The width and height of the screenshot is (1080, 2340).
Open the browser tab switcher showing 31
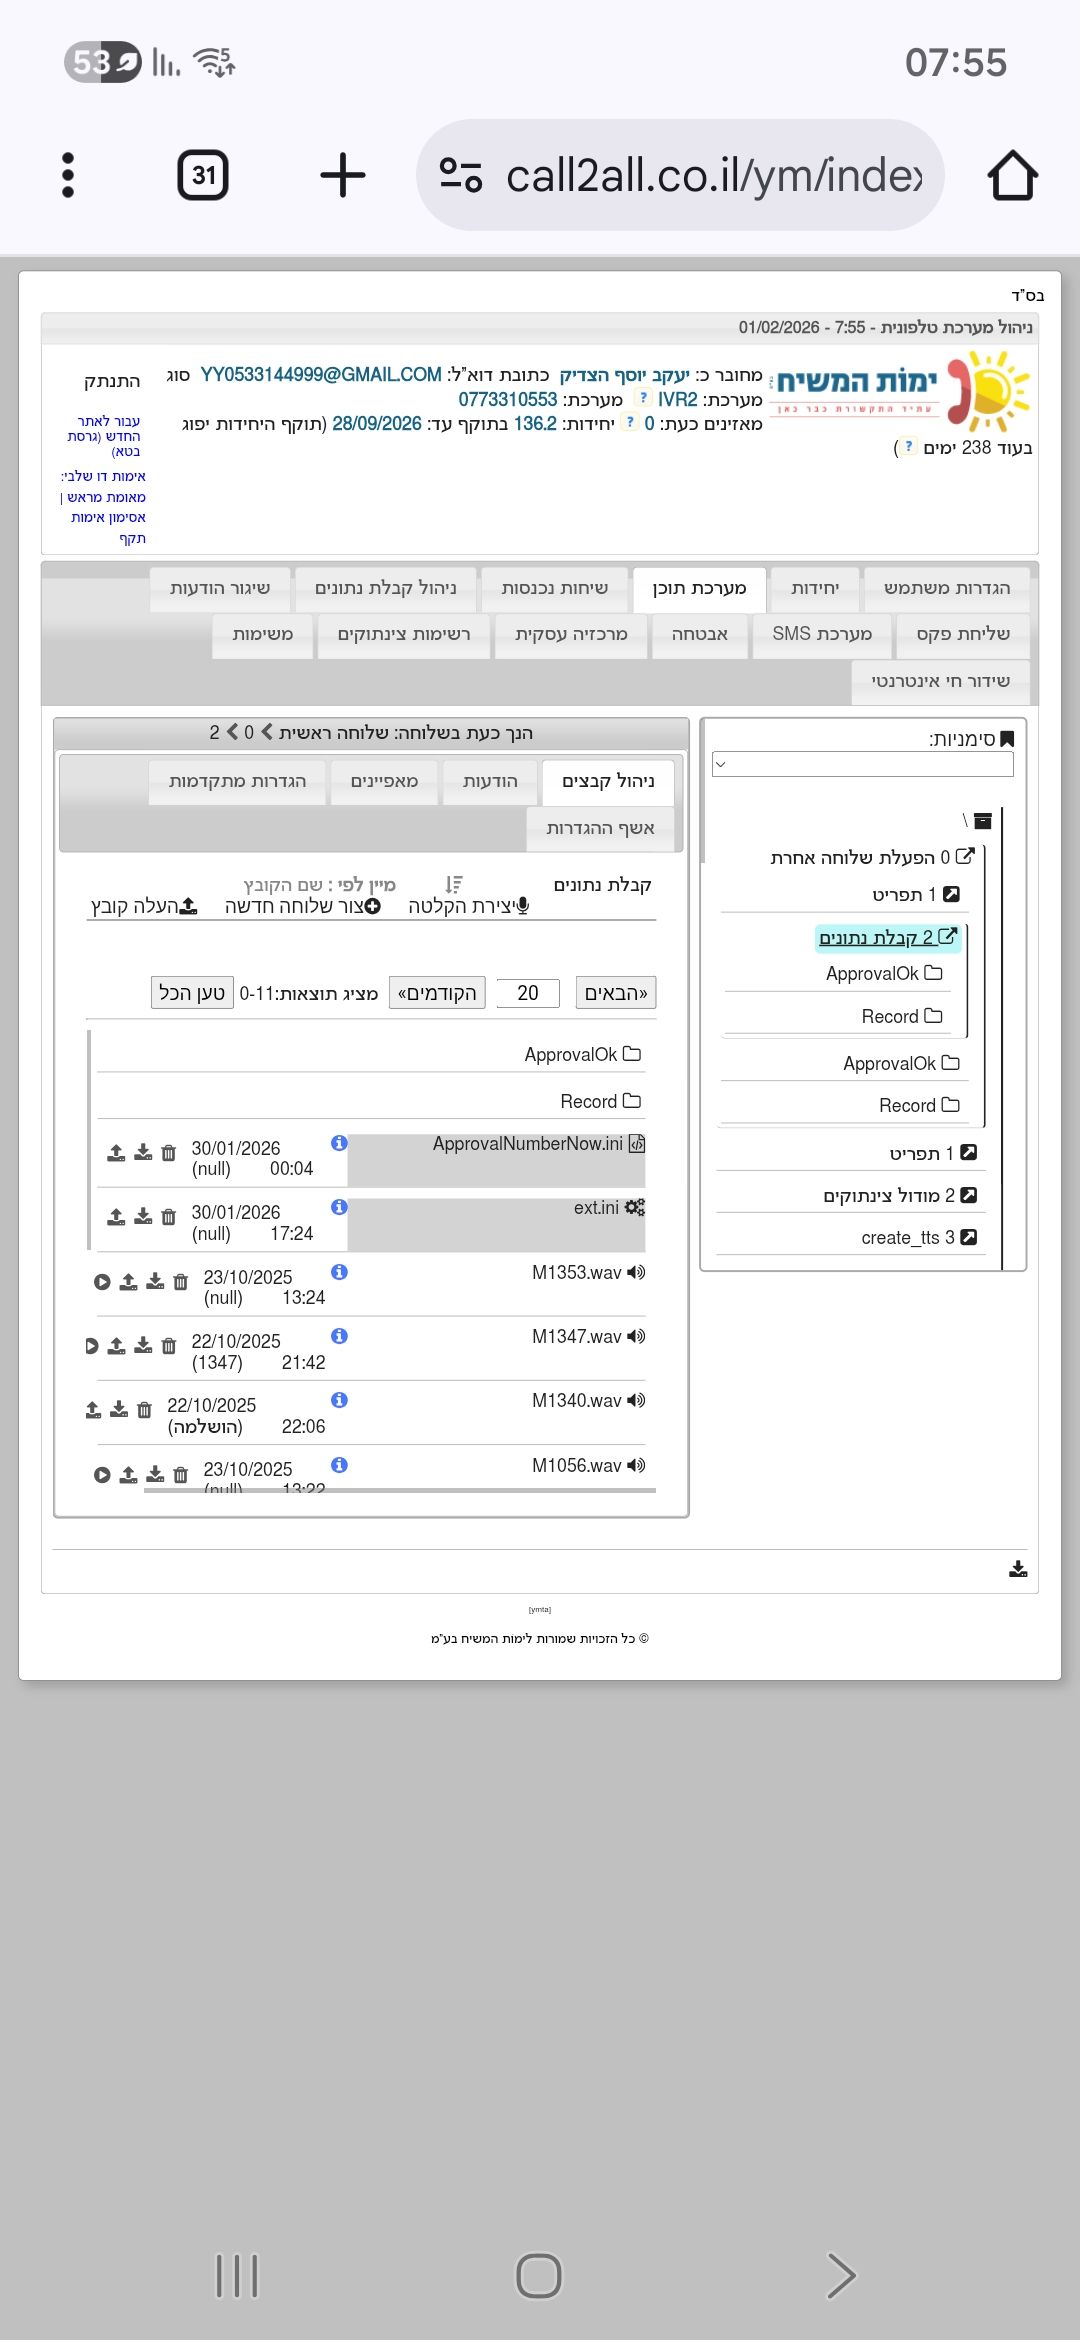click(x=203, y=176)
